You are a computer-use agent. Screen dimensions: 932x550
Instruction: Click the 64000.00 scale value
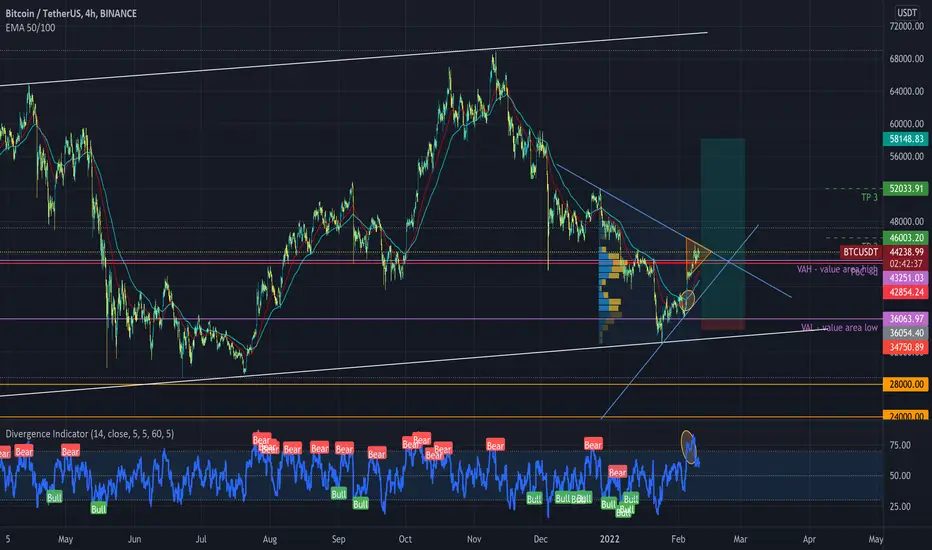[906, 91]
